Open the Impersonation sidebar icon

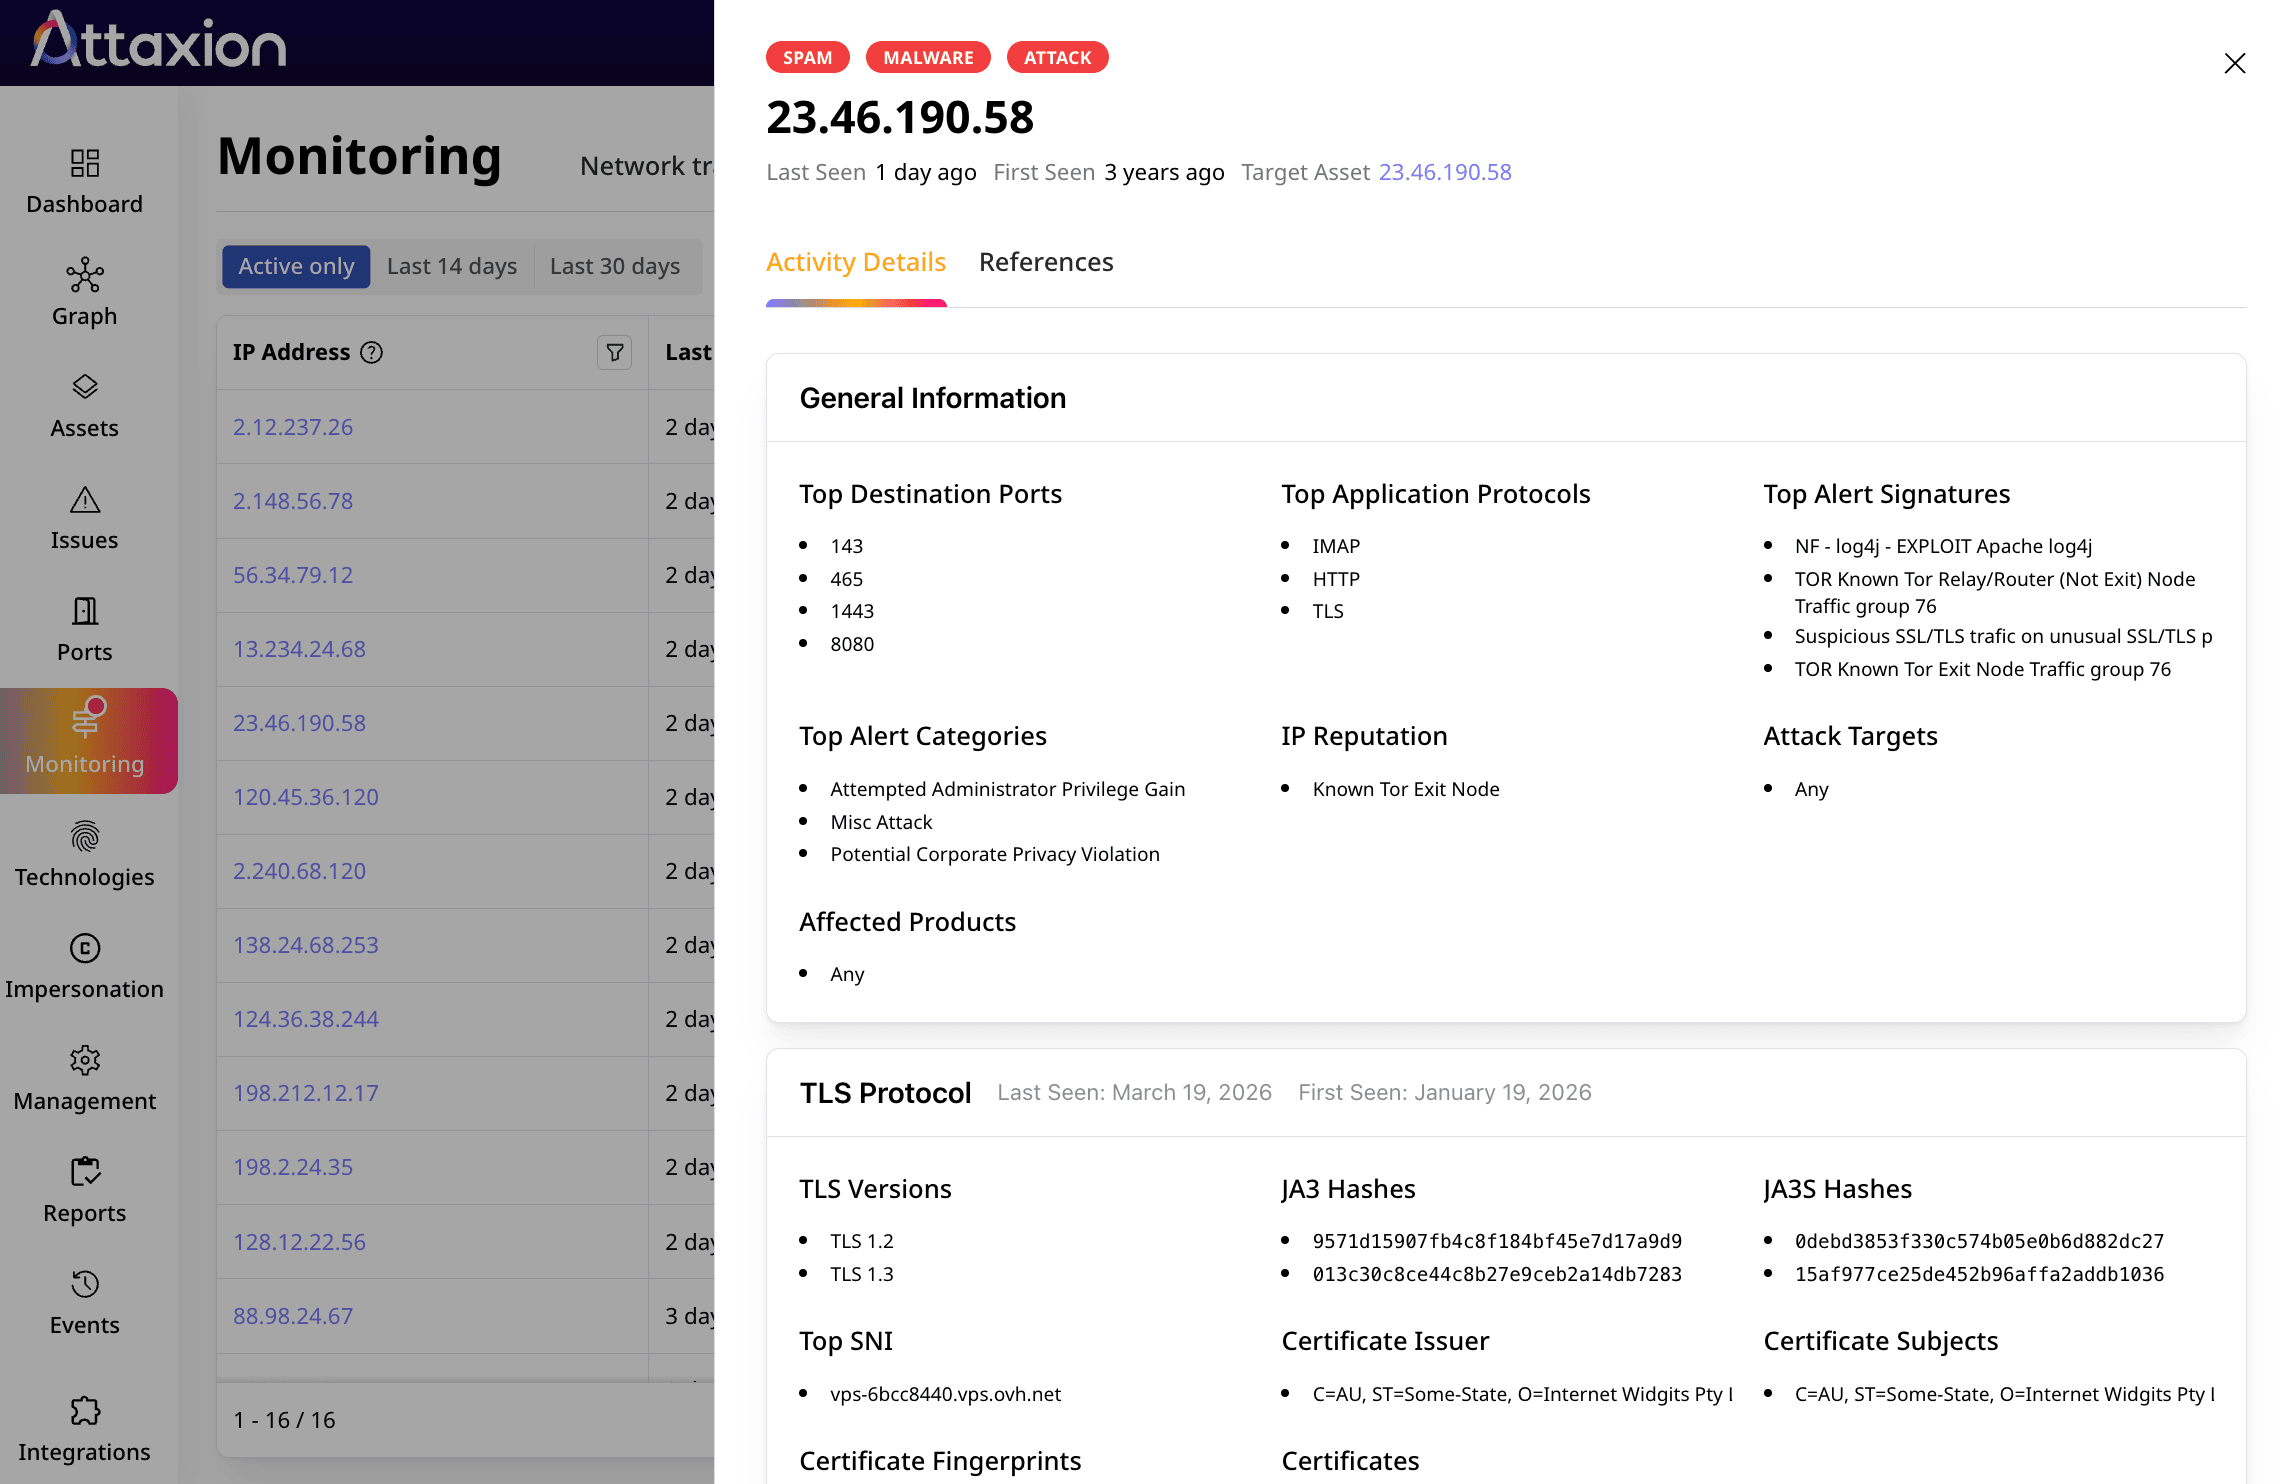tap(85, 948)
